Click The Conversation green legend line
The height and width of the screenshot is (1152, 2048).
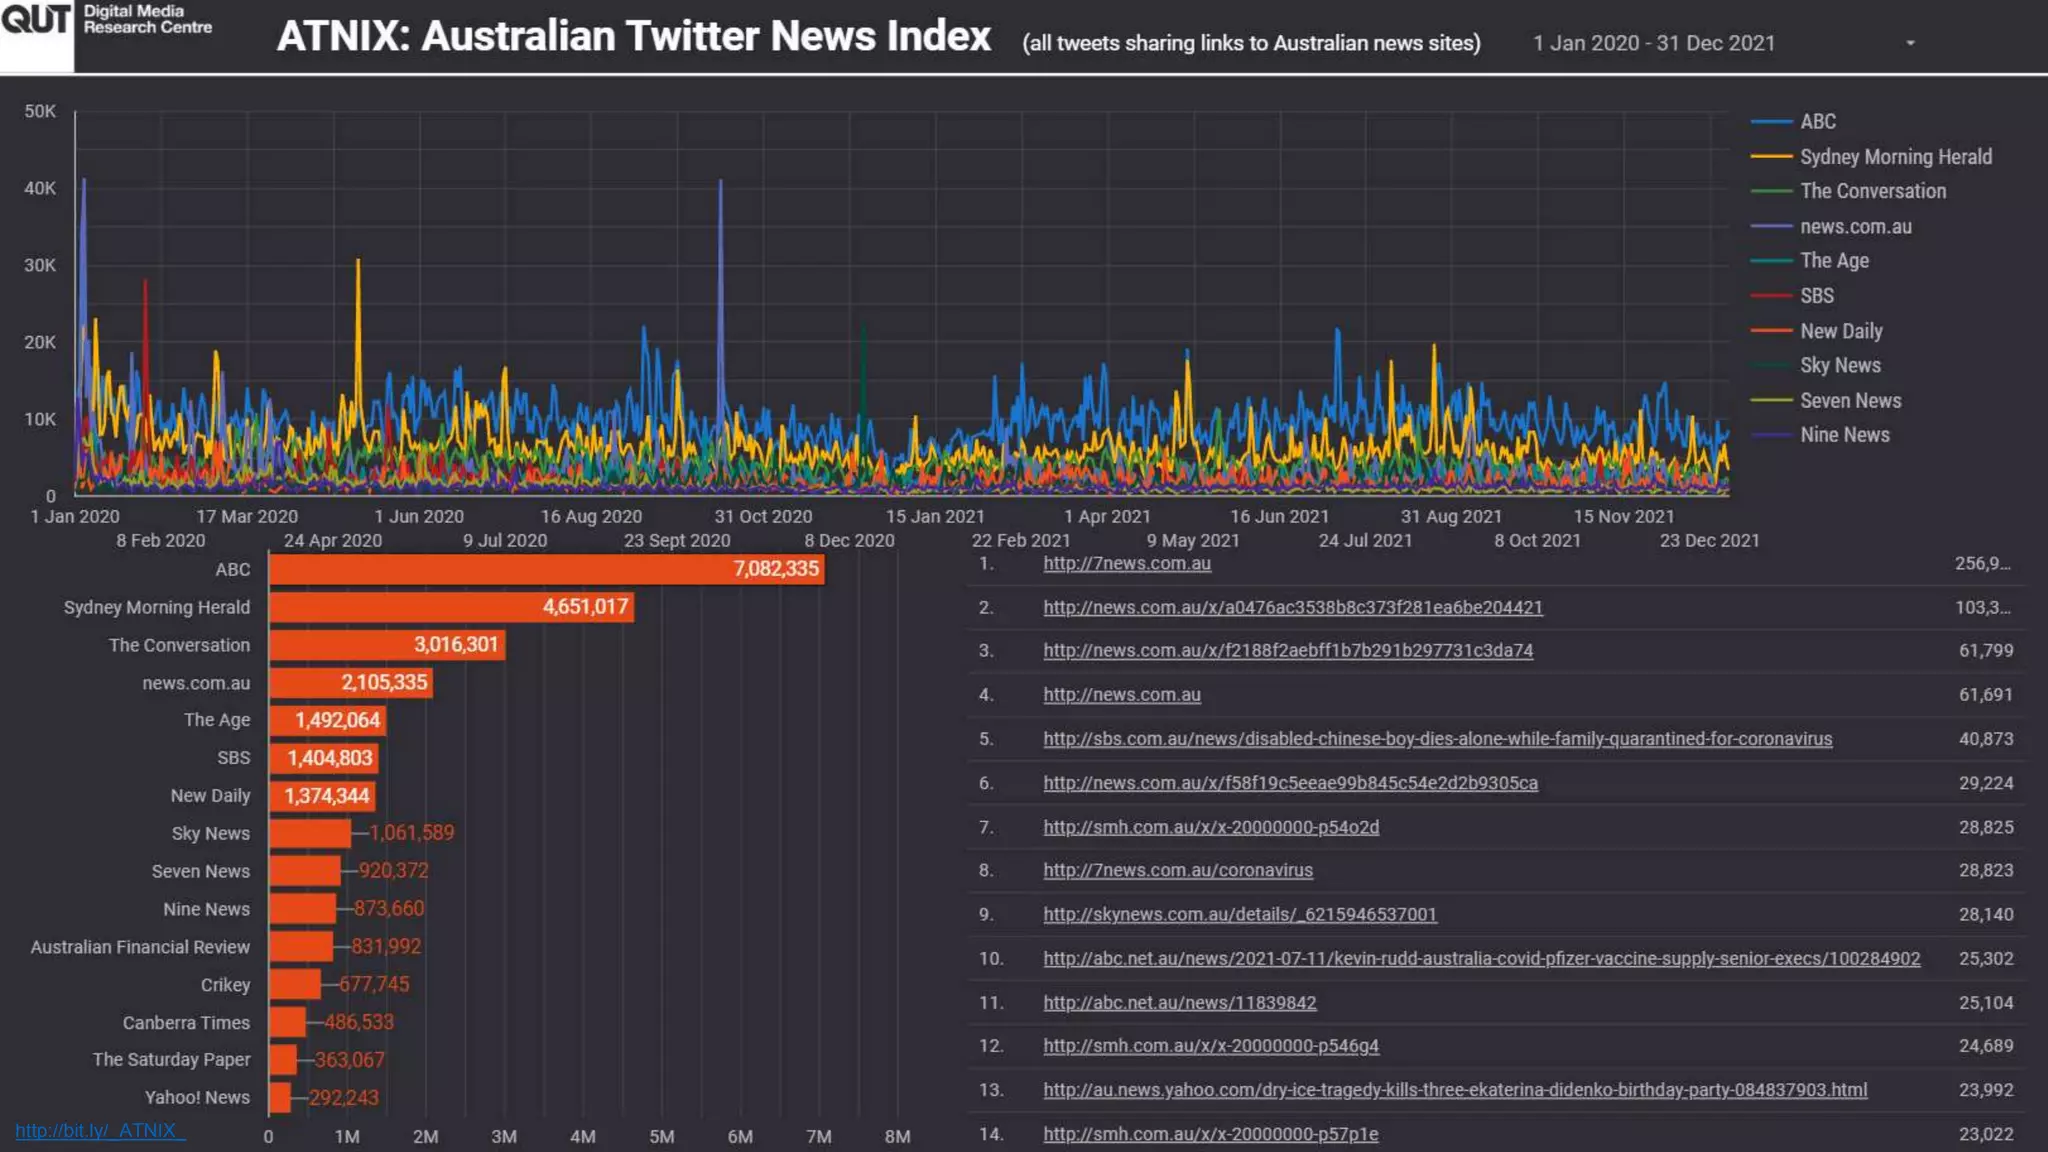click(x=1771, y=191)
